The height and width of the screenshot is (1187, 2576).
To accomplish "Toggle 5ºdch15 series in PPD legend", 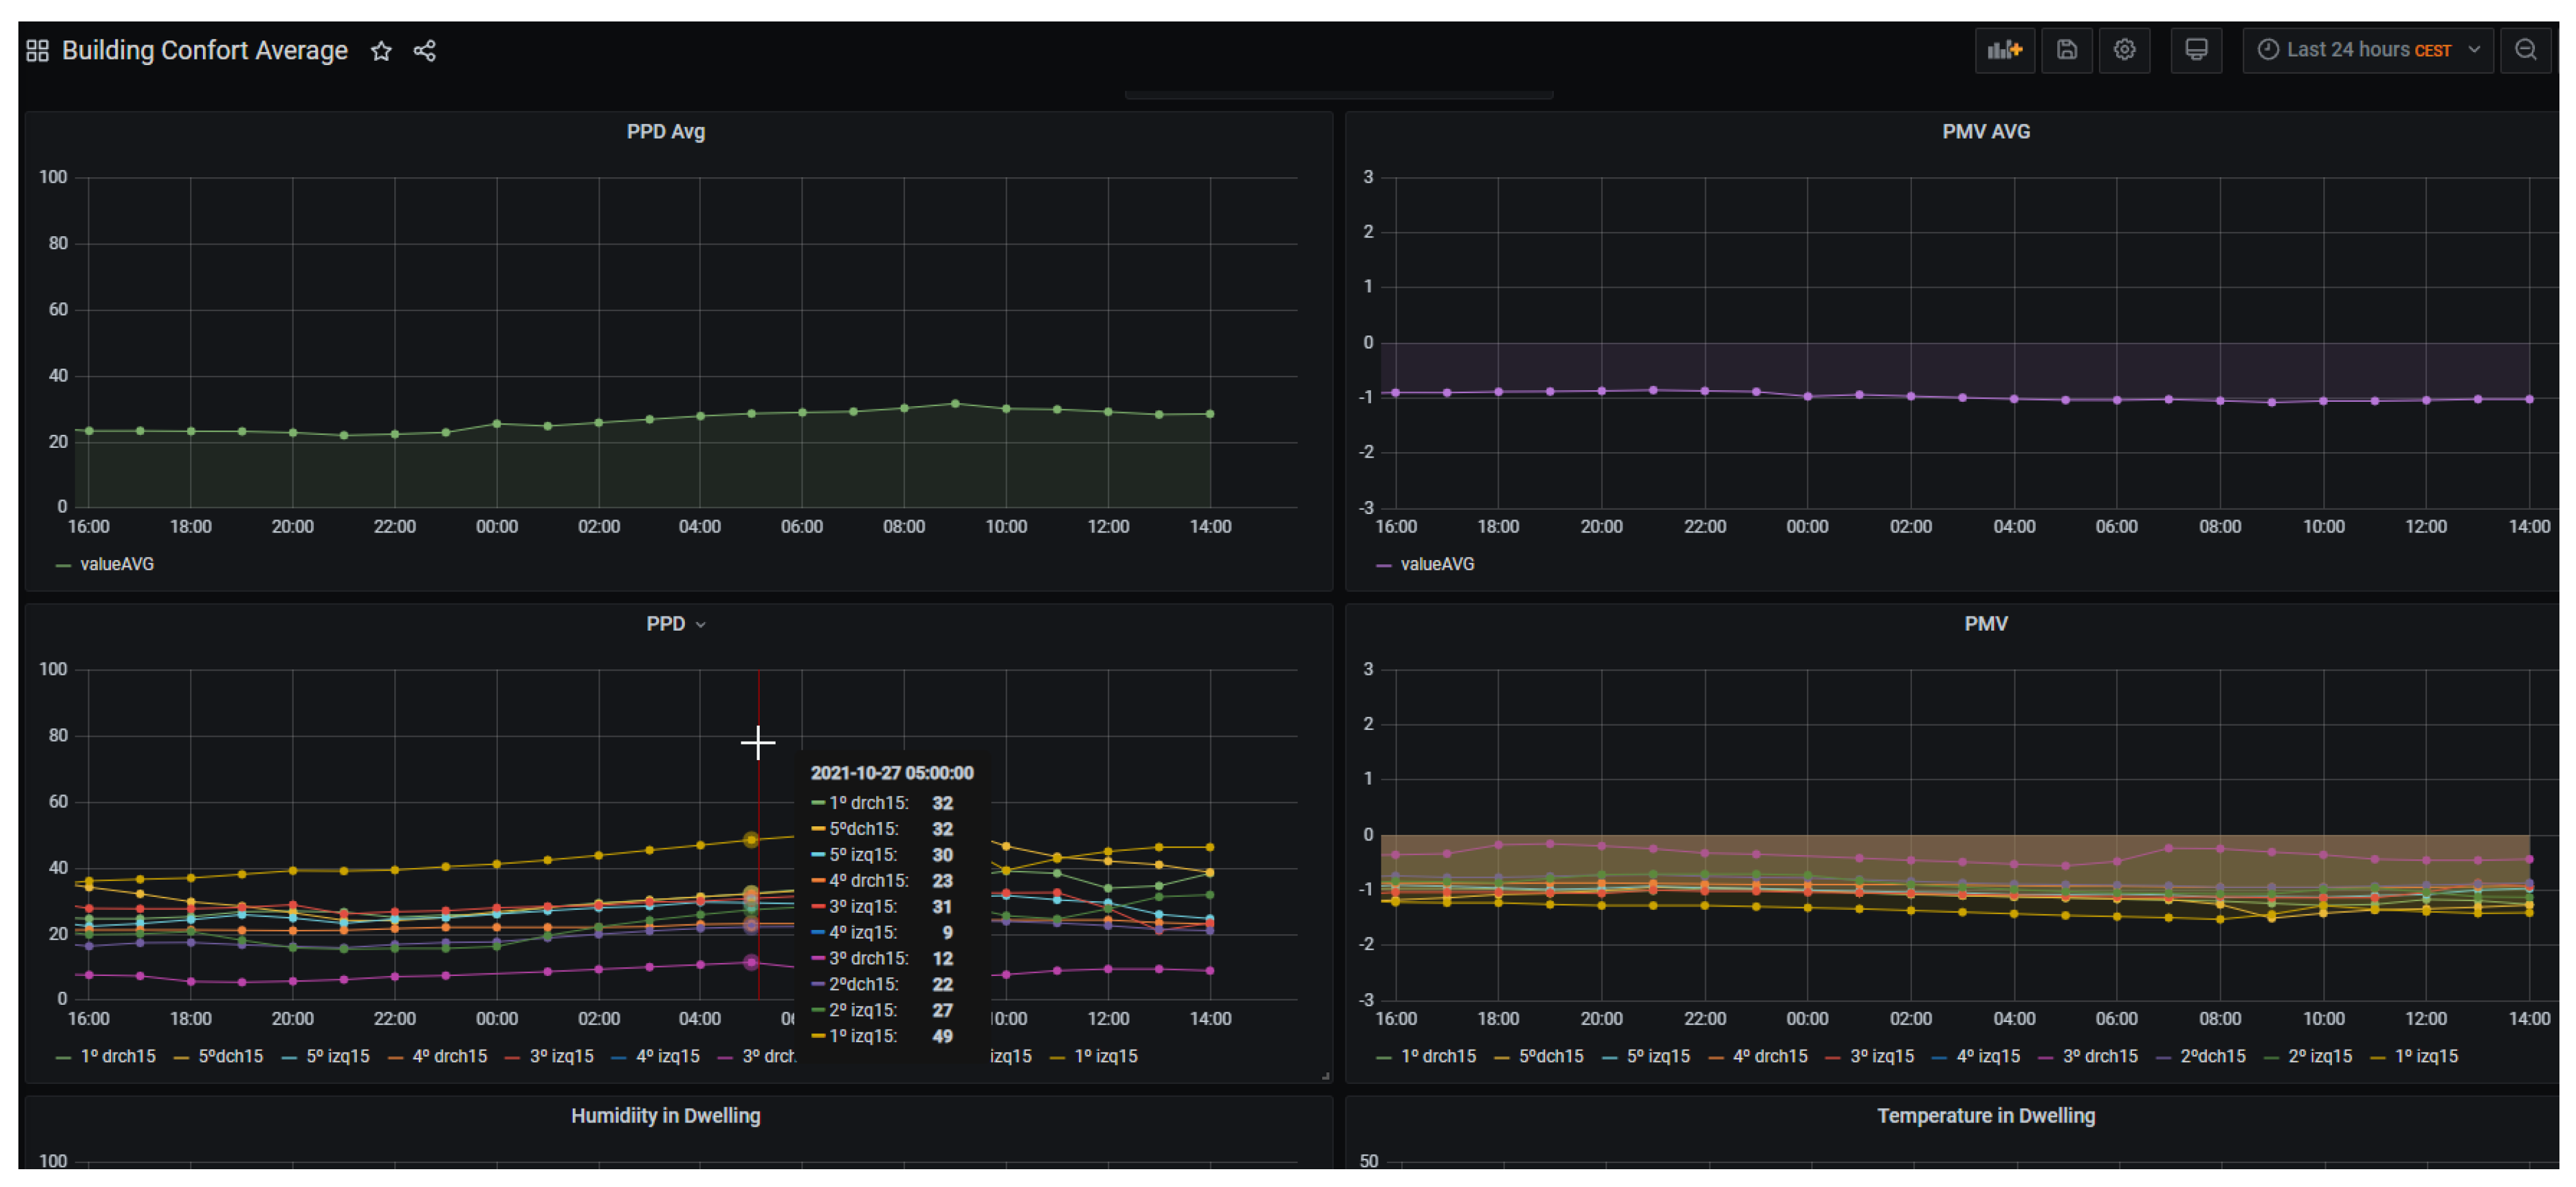I will tap(230, 1056).
